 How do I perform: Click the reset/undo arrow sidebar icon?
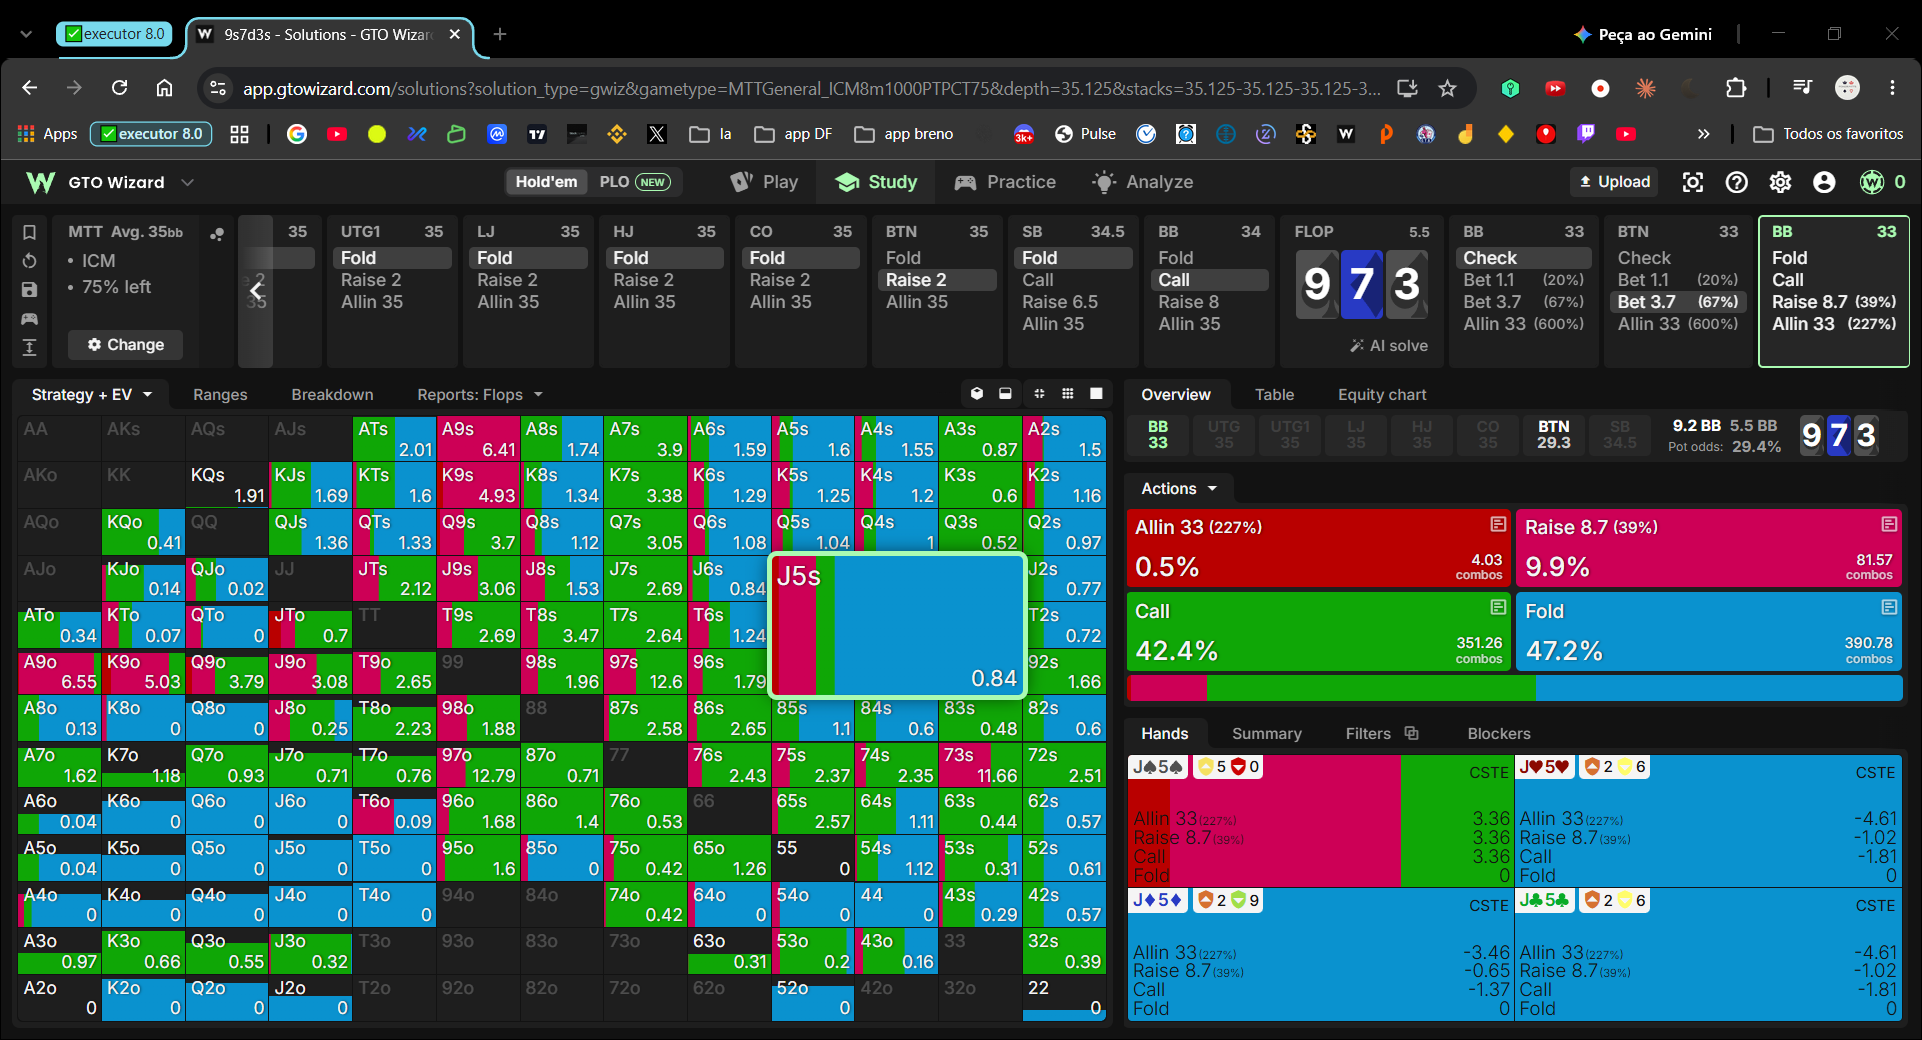click(x=30, y=261)
